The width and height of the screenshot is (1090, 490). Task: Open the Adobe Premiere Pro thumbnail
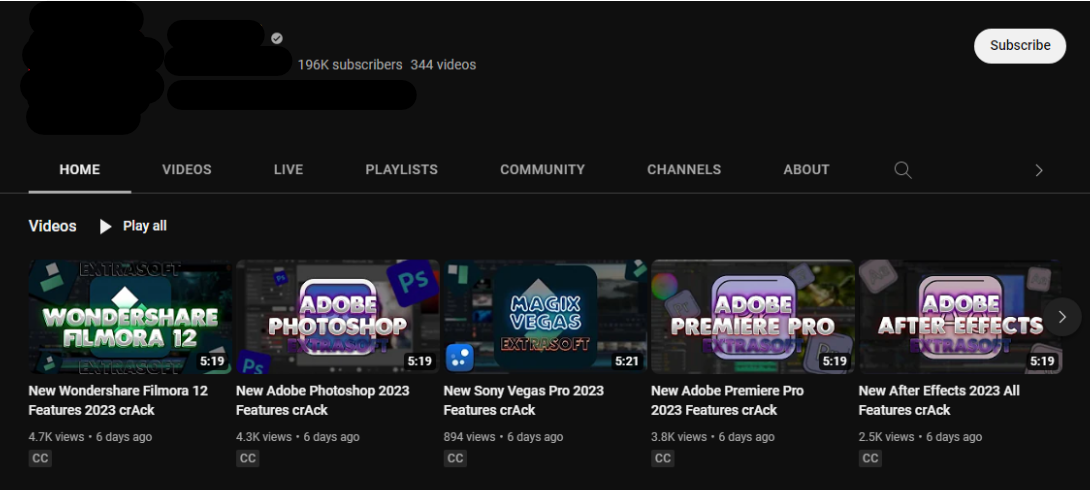click(752, 317)
